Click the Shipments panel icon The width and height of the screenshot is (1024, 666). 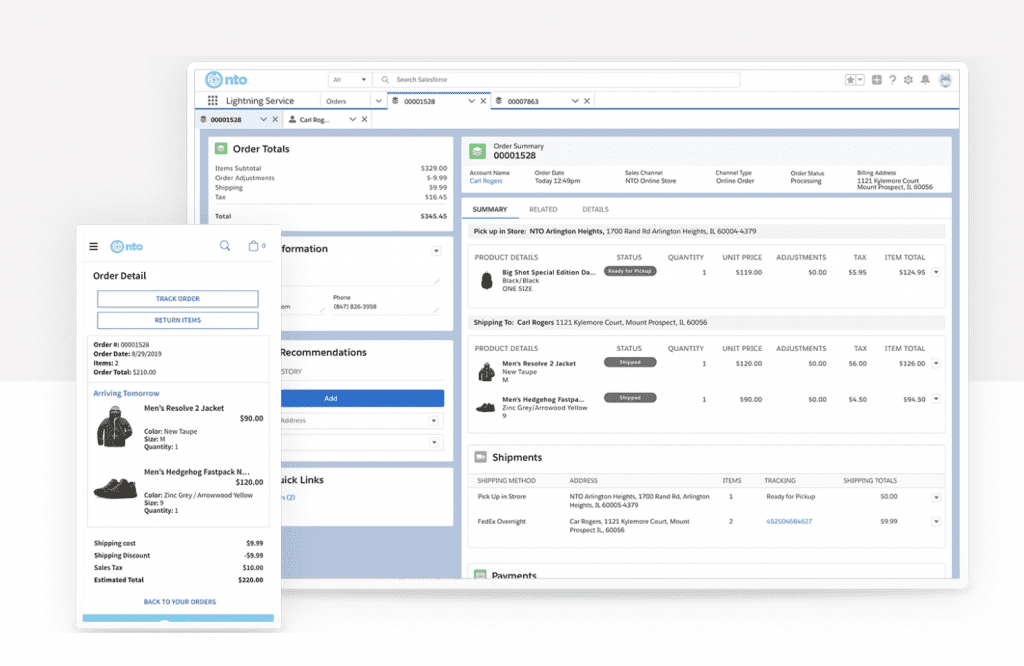click(483, 457)
